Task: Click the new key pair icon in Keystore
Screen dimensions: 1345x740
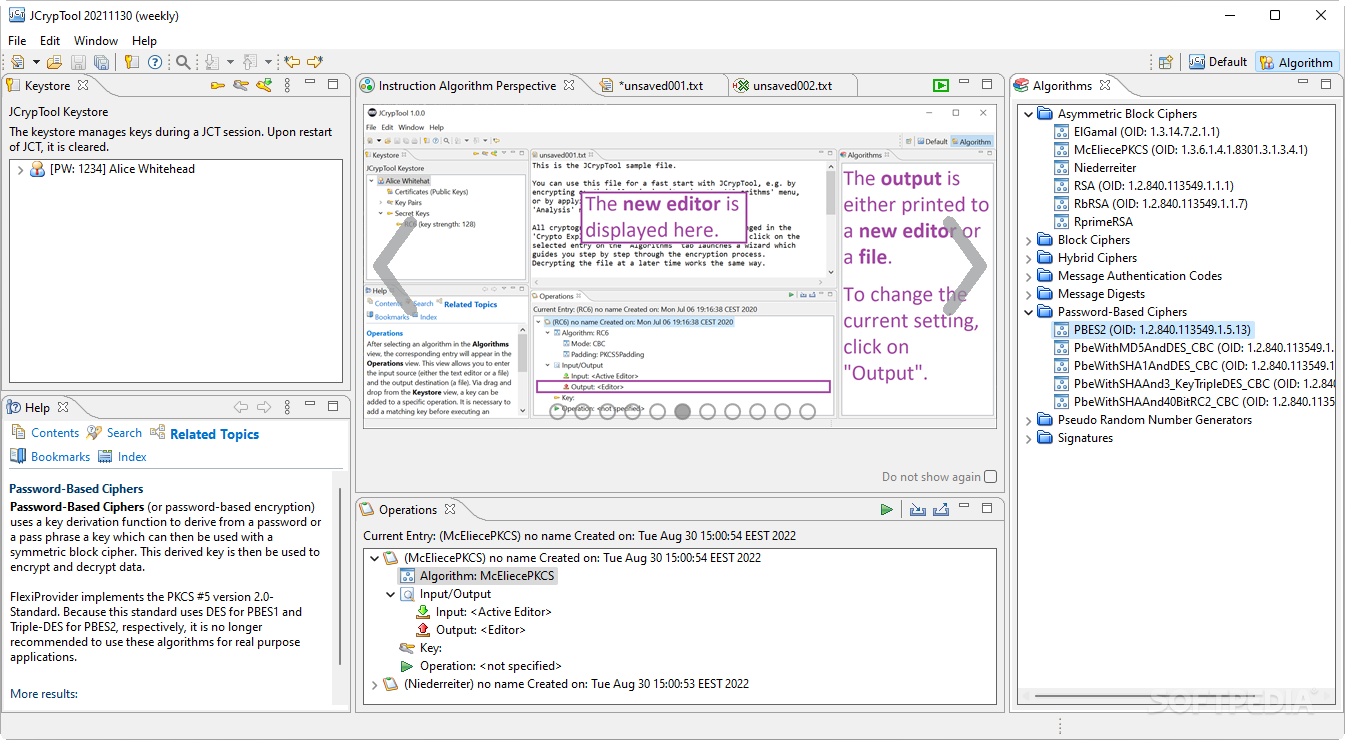Action: point(241,86)
